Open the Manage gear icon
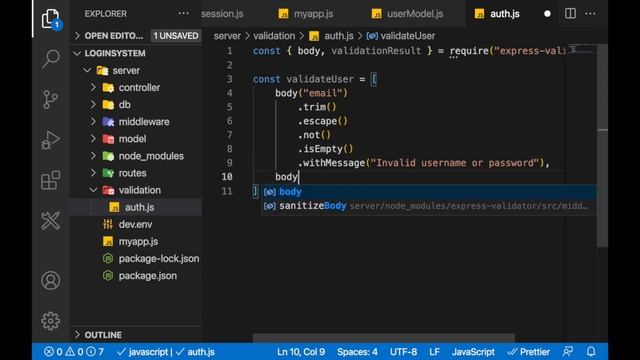This screenshot has height=360, width=640. coord(51,321)
